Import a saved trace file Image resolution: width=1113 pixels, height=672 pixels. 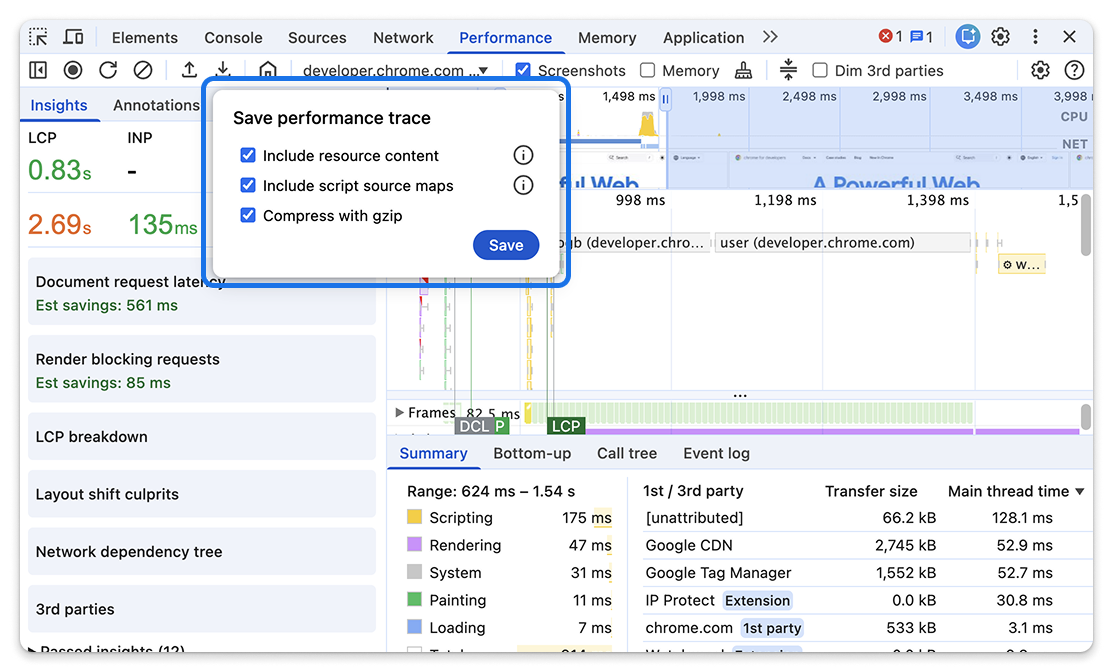(190, 70)
